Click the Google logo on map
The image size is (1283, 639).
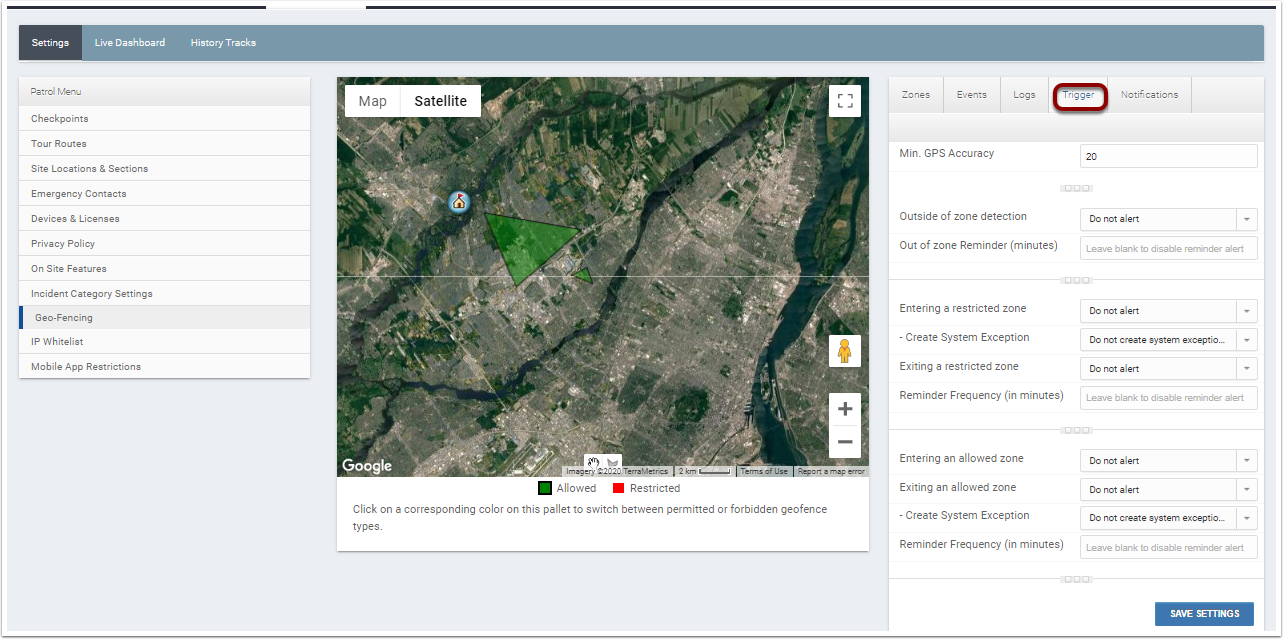coord(367,466)
